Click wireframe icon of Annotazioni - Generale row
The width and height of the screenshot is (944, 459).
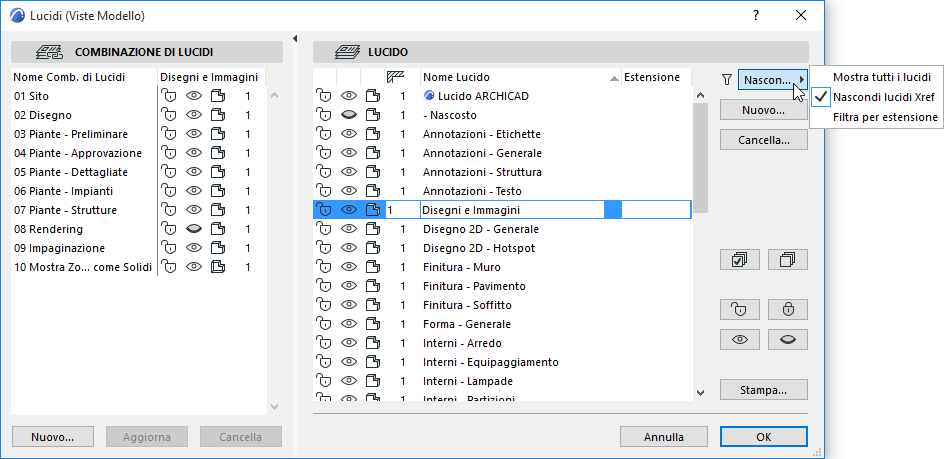pos(373,153)
